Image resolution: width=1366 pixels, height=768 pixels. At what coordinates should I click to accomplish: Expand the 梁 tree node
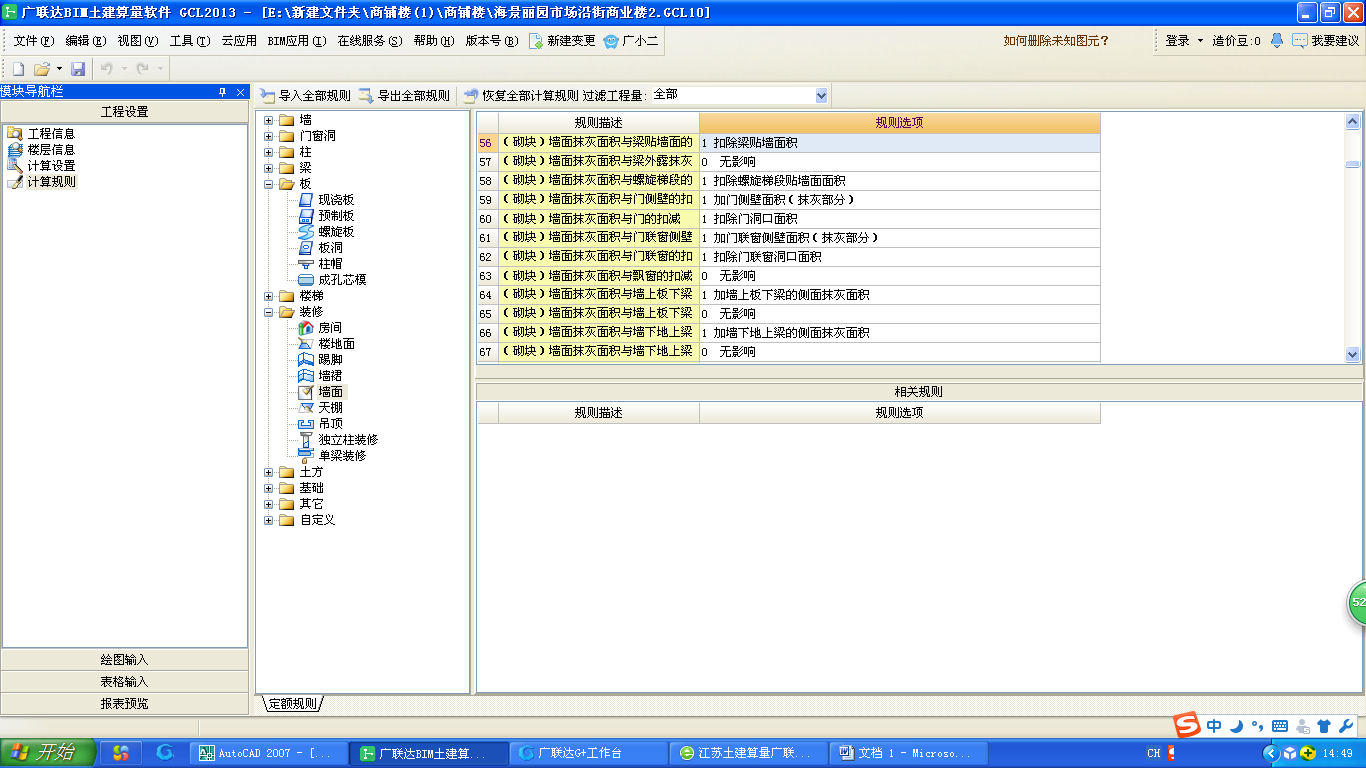point(268,168)
